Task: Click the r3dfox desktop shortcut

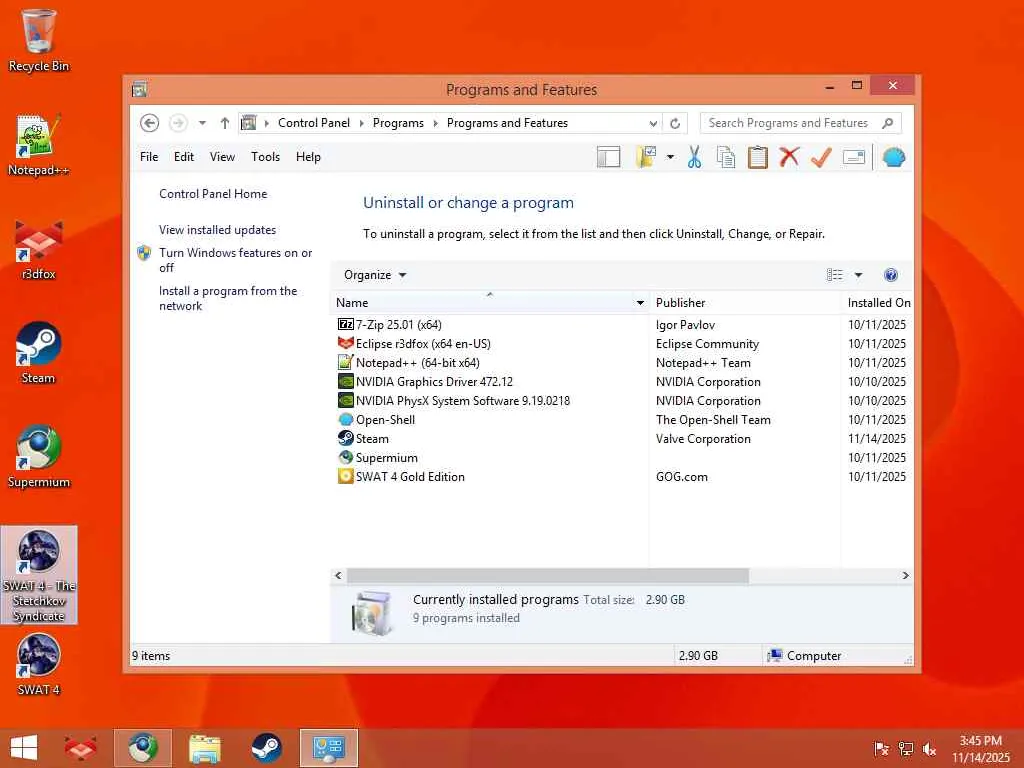Action: point(39,250)
